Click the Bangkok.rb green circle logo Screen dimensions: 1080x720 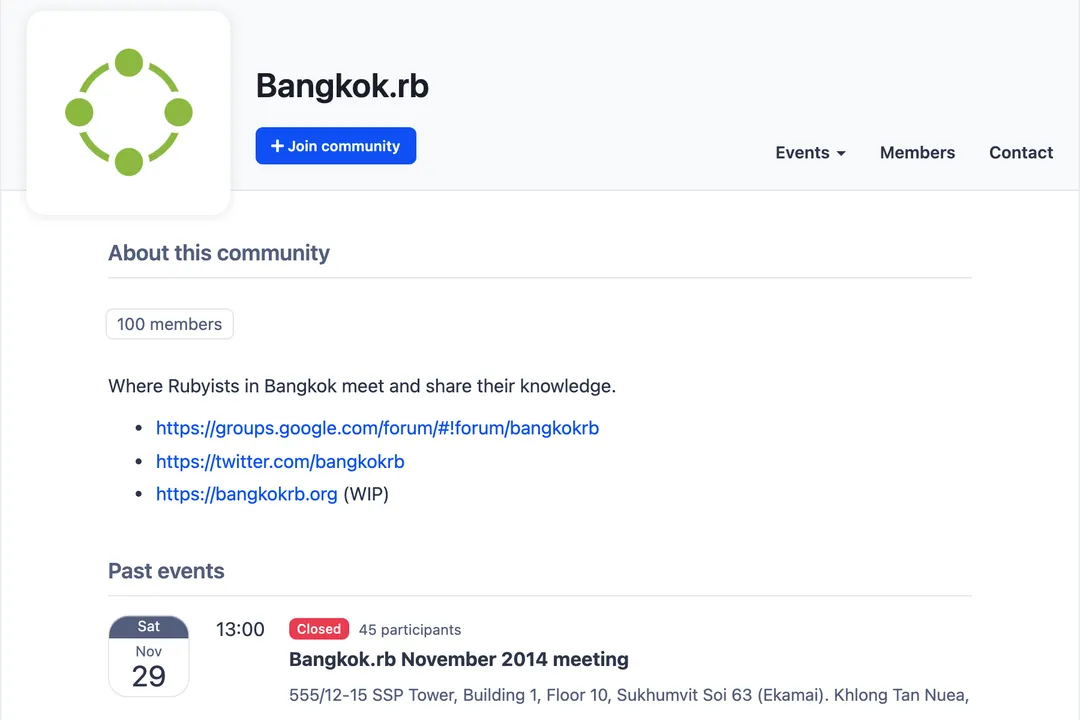[129, 112]
